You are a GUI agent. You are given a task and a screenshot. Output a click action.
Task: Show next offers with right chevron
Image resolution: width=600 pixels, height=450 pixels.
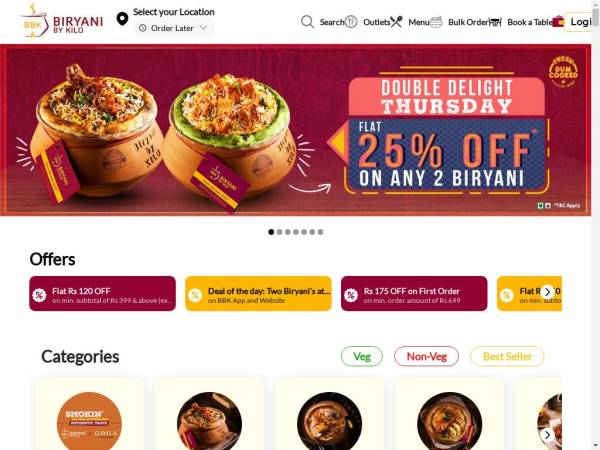point(548,292)
